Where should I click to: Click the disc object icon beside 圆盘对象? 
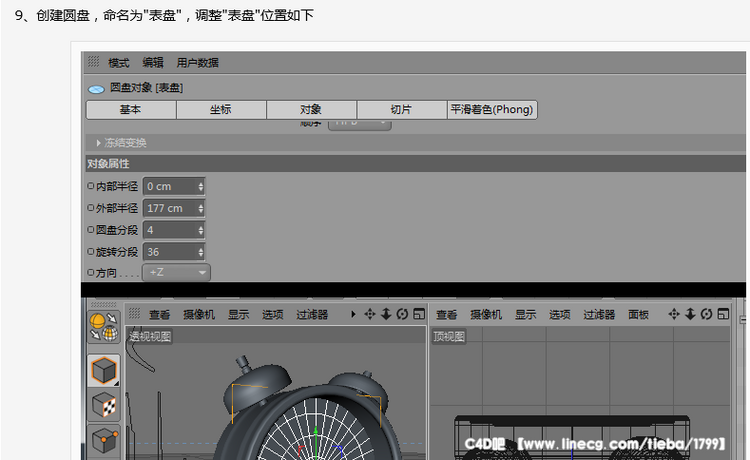coord(96,89)
